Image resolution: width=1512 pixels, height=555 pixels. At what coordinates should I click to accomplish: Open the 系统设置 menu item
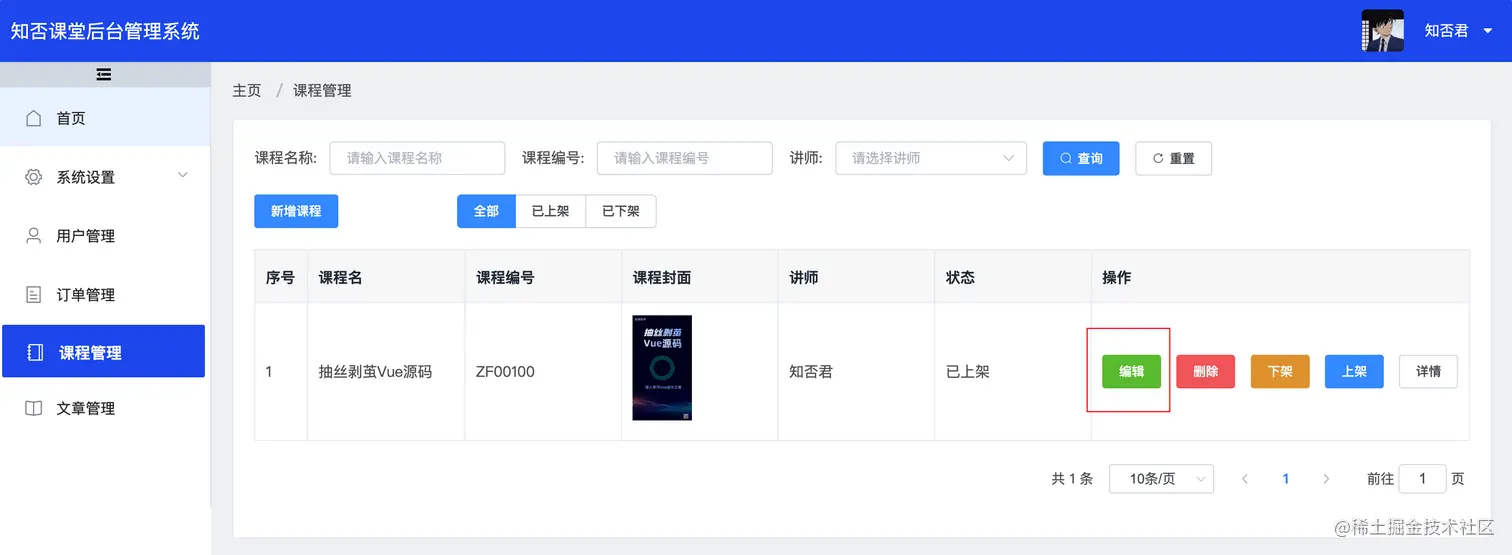[x=105, y=177]
